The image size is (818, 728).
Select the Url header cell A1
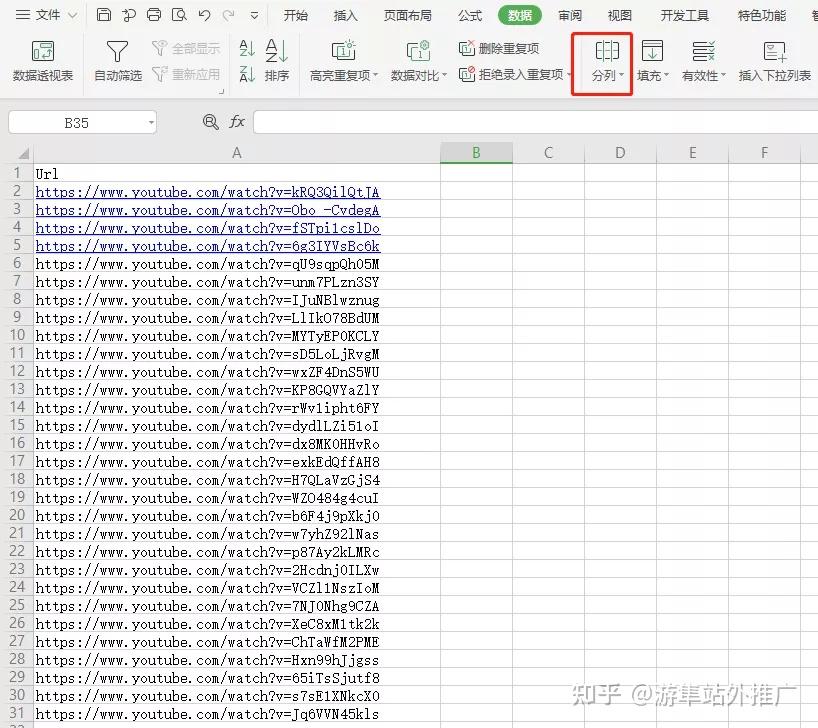[236, 173]
